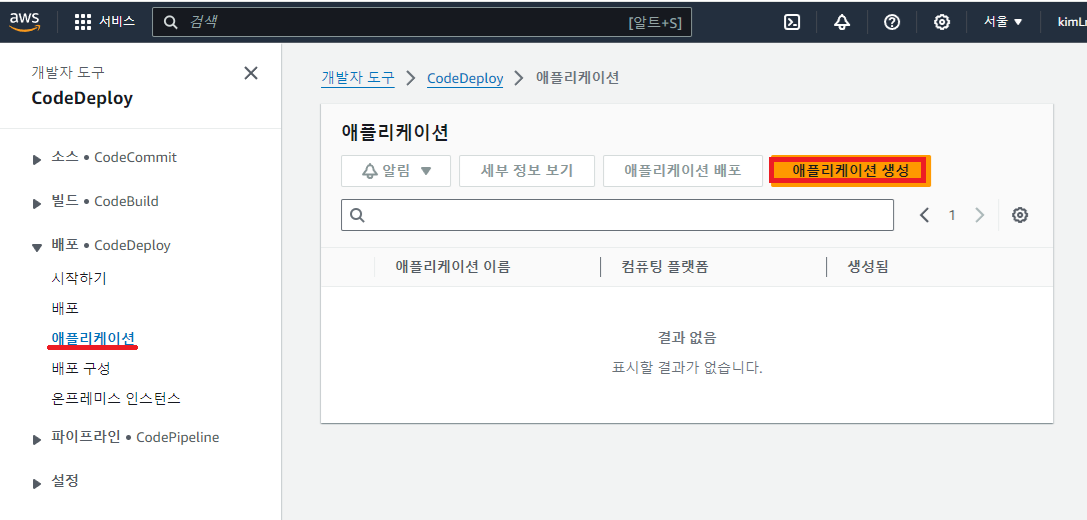Follow the 개발자 도구 breadcrumb link
1087x520 pixels.
tap(358, 78)
